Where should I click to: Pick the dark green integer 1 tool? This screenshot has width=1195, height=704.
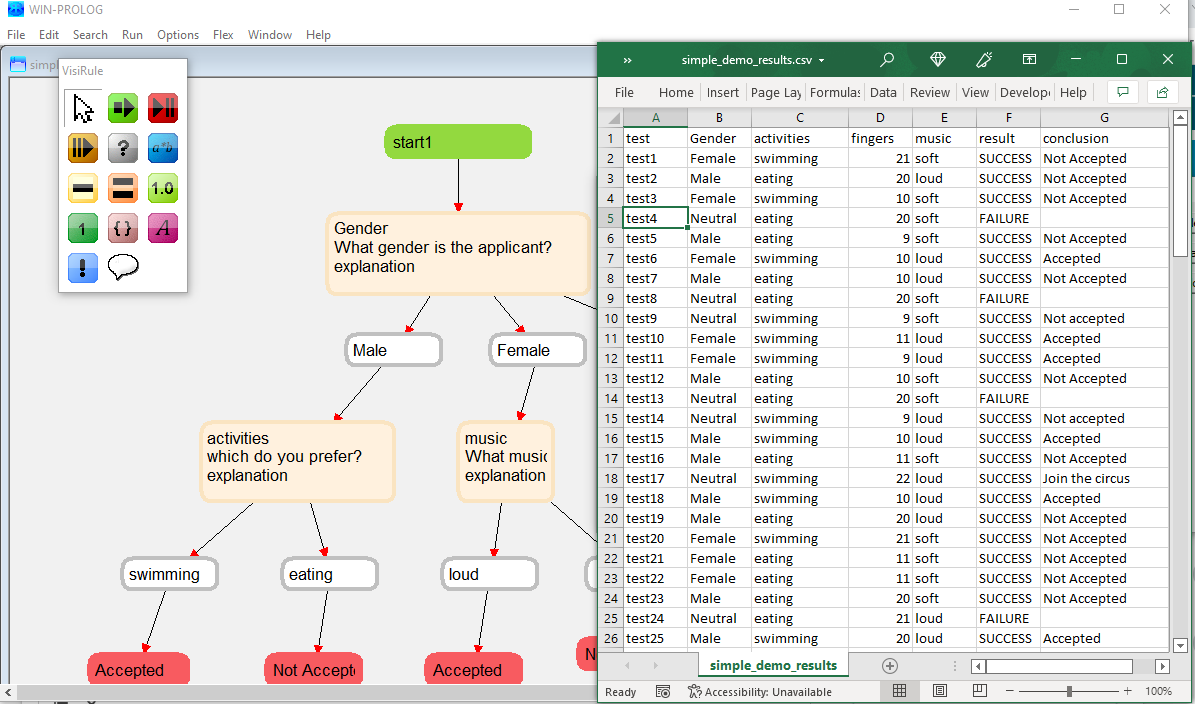point(83,227)
